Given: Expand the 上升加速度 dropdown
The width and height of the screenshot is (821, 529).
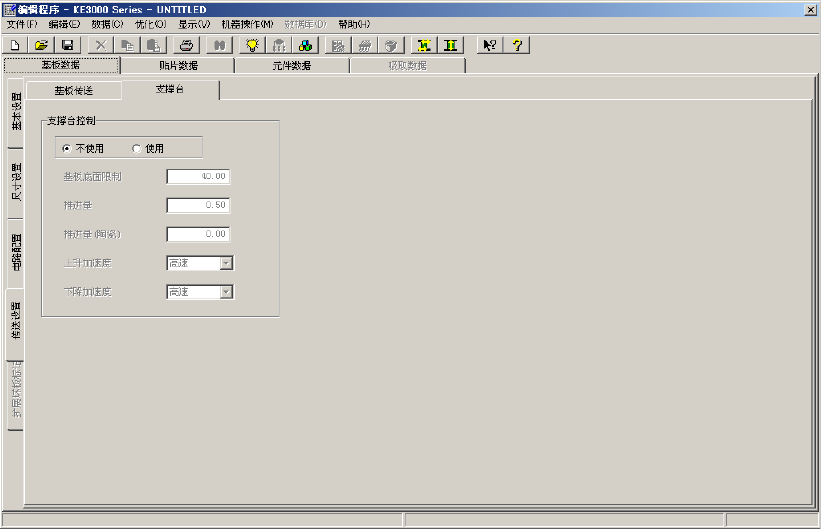Looking at the screenshot, I should tap(226, 263).
